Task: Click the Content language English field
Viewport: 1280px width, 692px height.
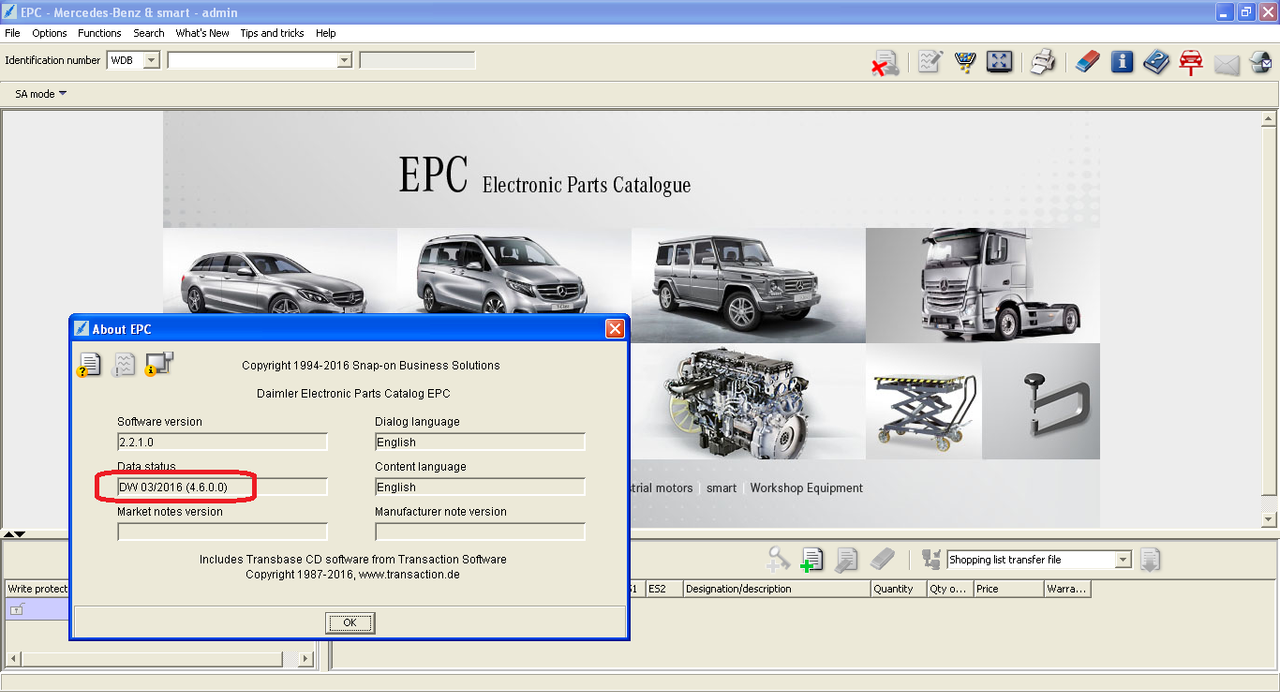Action: coord(480,487)
